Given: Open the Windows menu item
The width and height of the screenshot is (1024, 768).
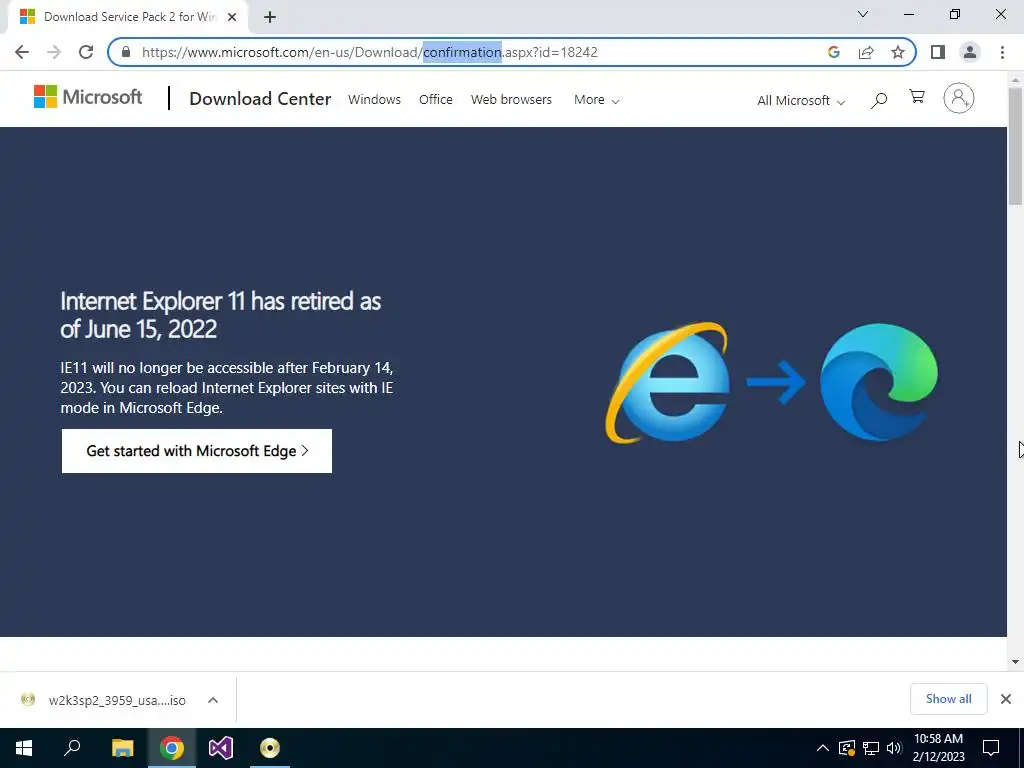Looking at the screenshot, I should (x=374, y=99).
